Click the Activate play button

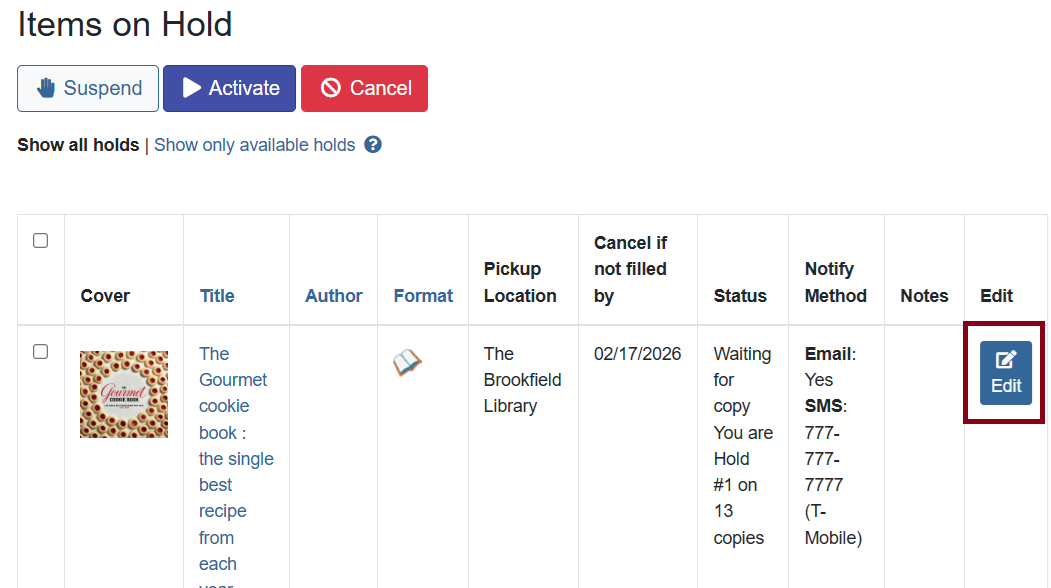229,88
